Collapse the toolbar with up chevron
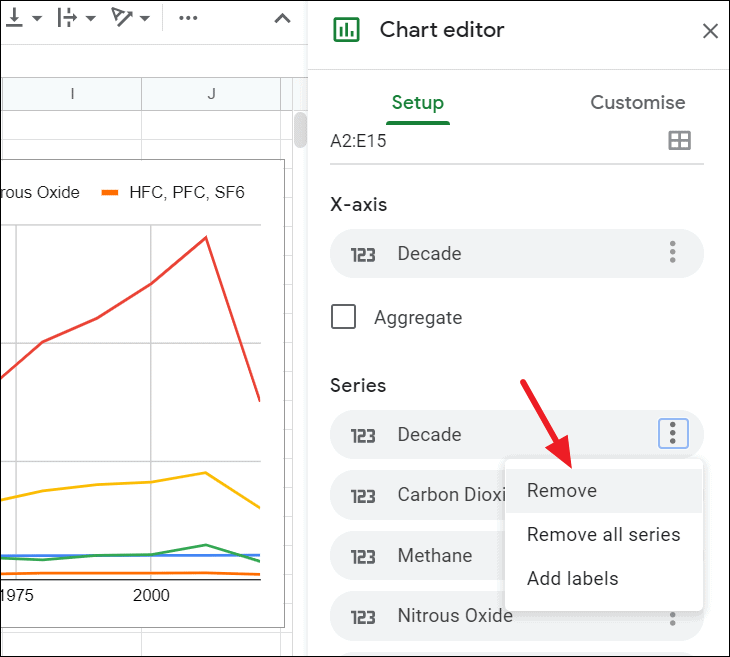 (282, 19)
